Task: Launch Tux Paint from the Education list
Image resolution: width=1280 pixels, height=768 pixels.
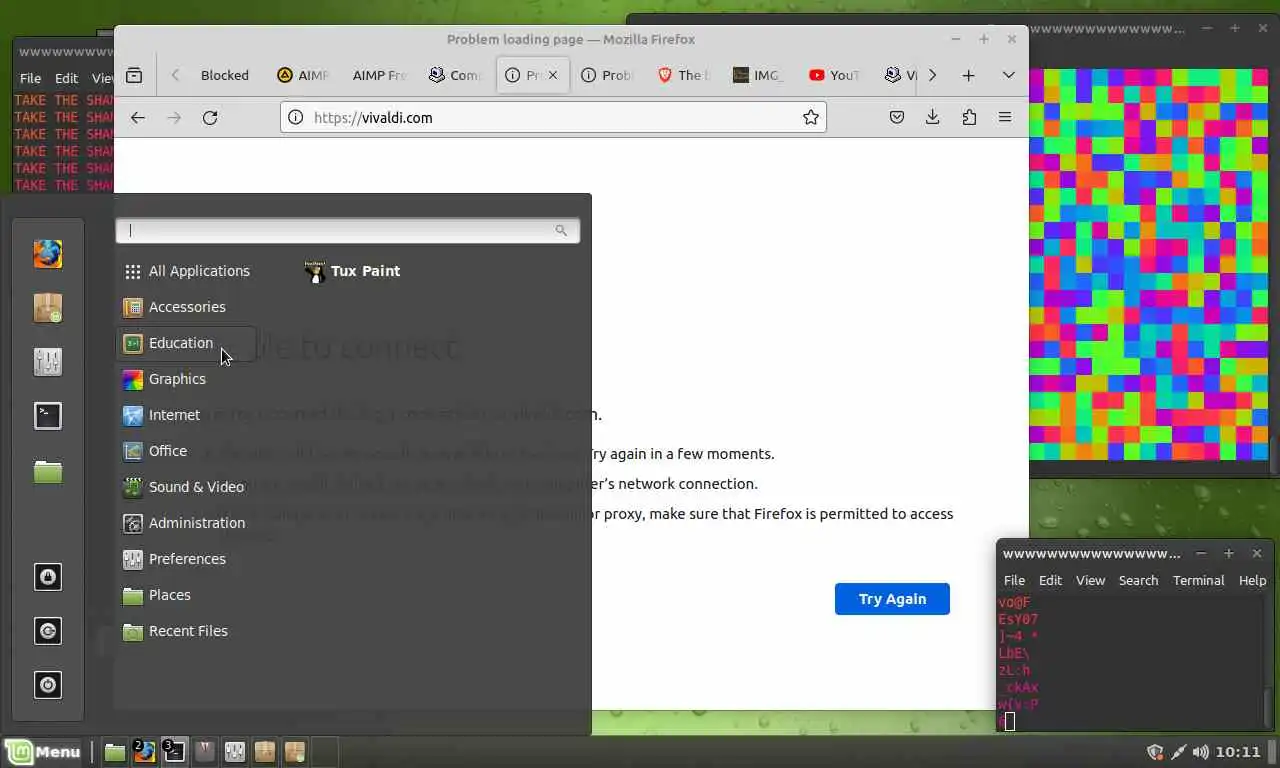Action: (x=352, y=271)
